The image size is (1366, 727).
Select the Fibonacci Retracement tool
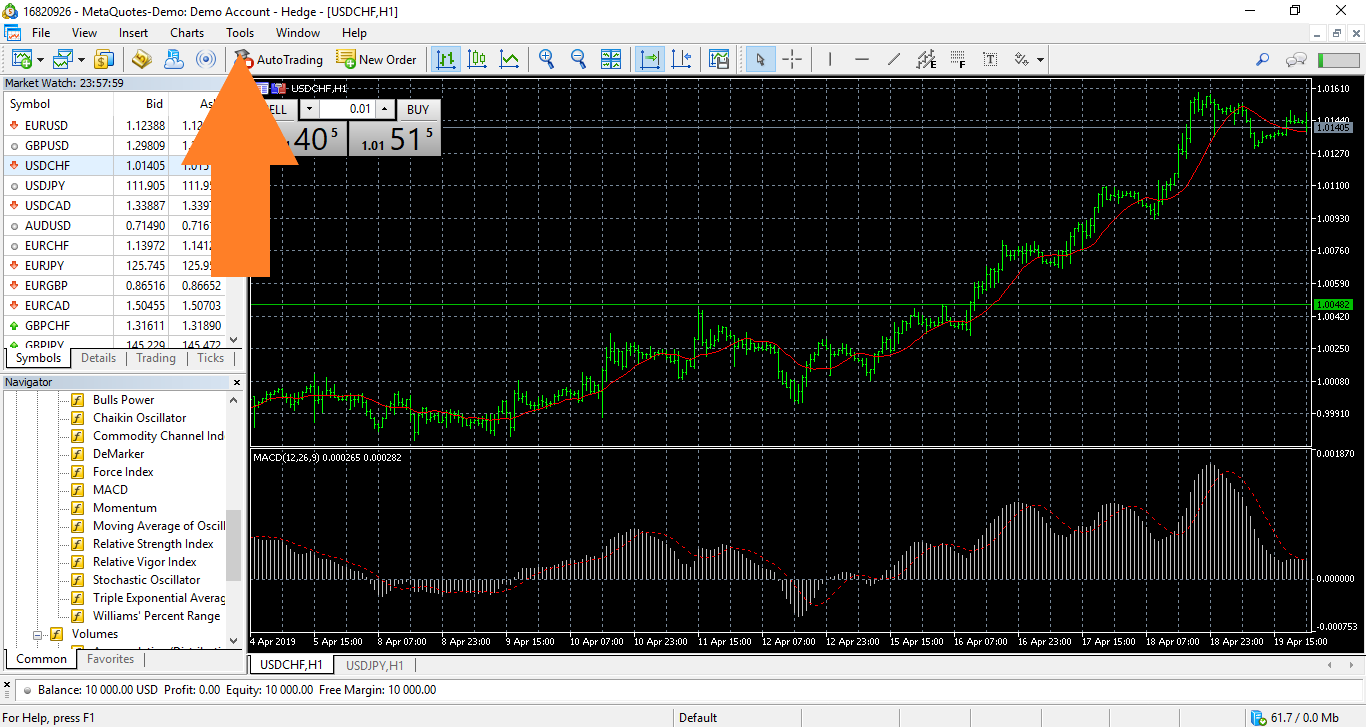click(958, 59)
